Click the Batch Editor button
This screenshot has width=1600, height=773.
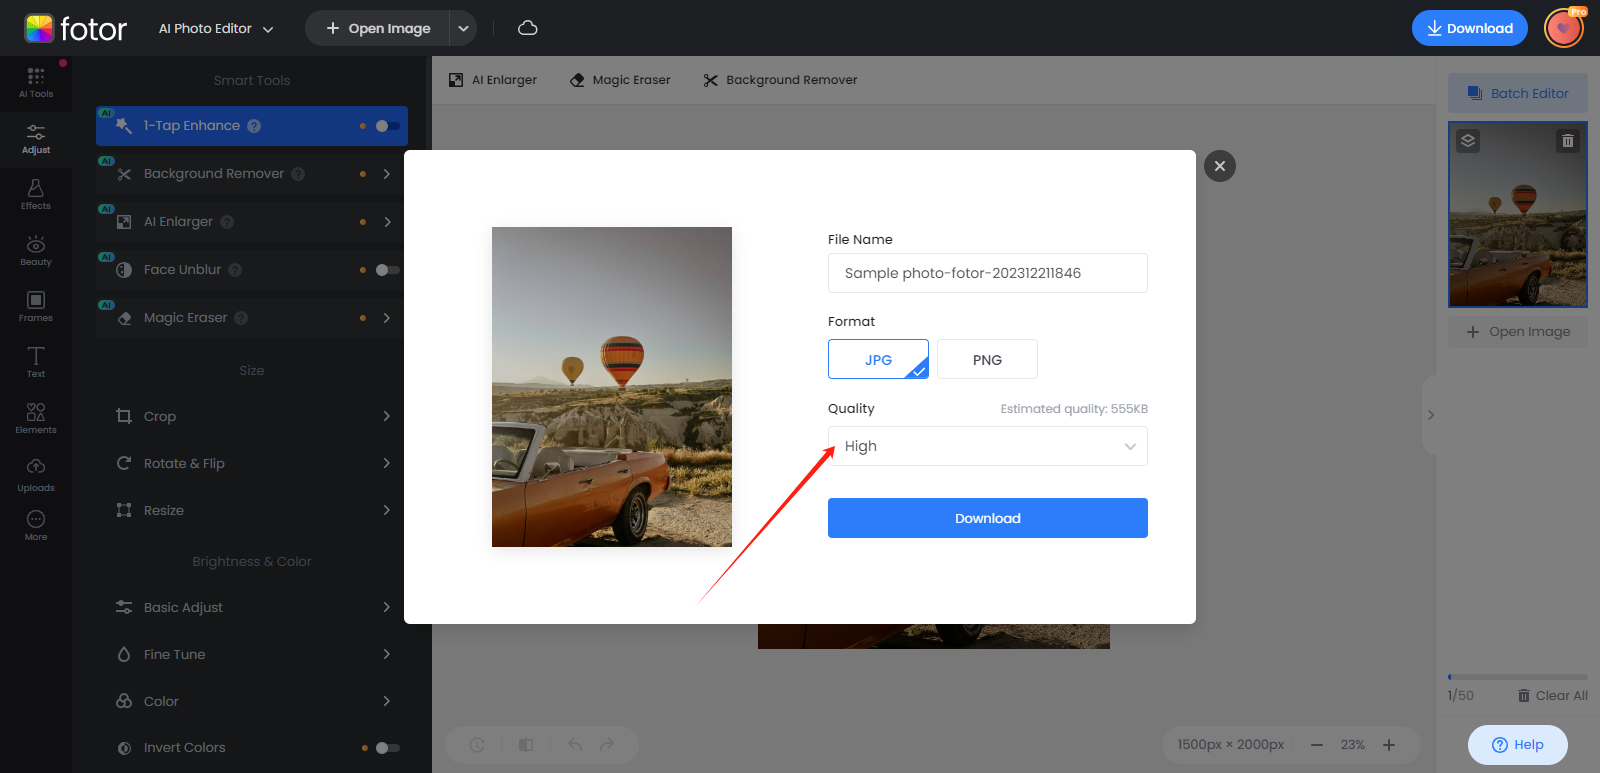(1517, 93)
